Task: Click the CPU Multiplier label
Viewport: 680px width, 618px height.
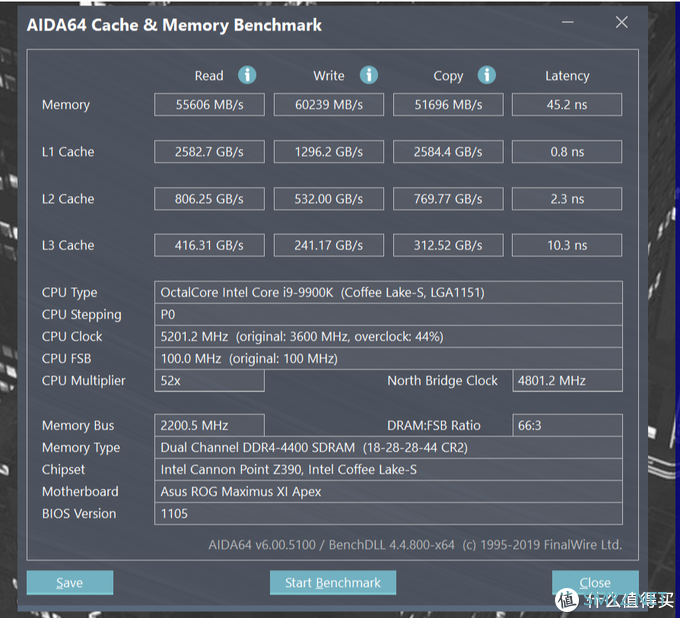Action: coord(83,381)
